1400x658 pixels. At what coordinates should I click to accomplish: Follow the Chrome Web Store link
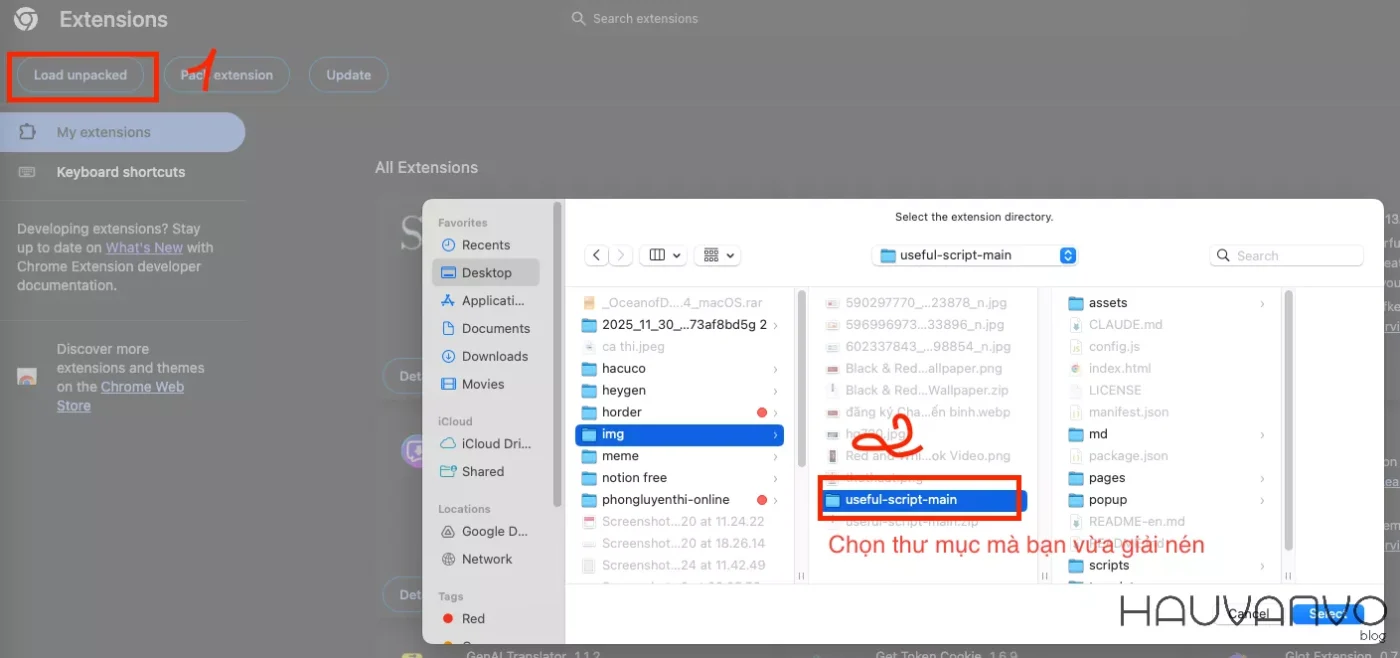coord(121,396)
